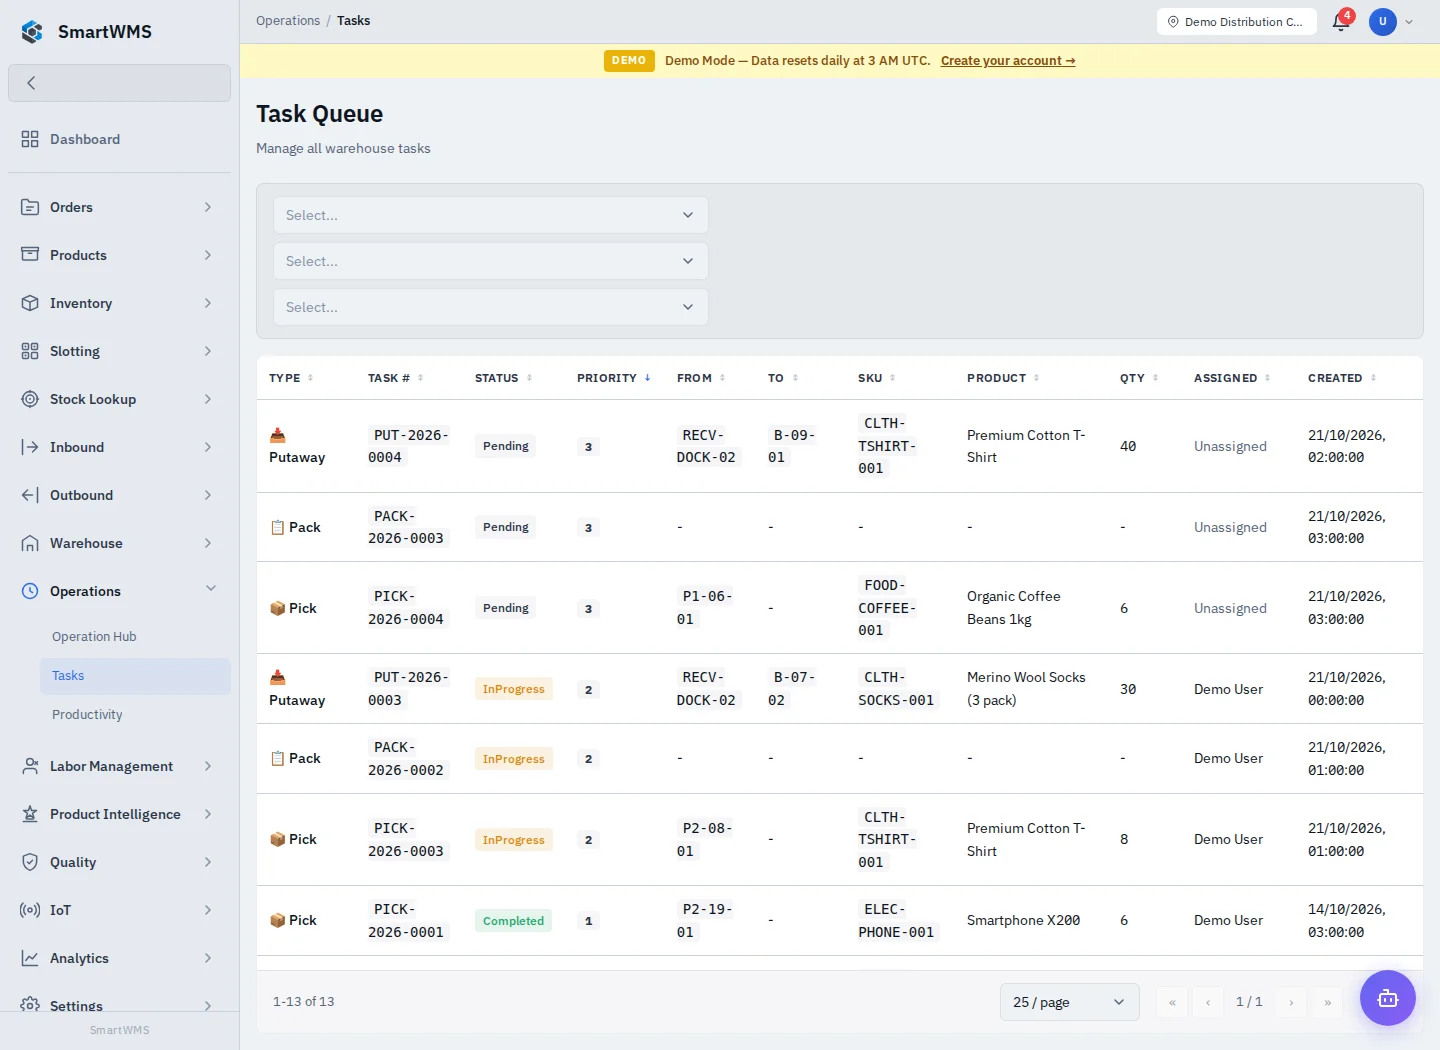The height and width of the screenshot is (1050, 1440).
Task: Click the Operations breadcrumb link
Action: (288, 21)
